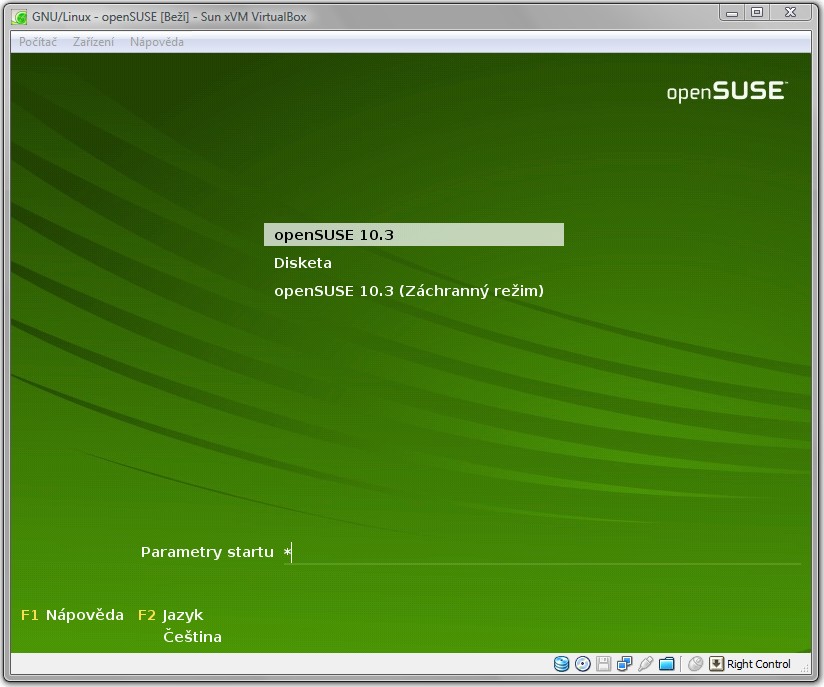824x687 pixels.
Task: Minimize the VirtualBox window
Action: (x=732, y=13)
